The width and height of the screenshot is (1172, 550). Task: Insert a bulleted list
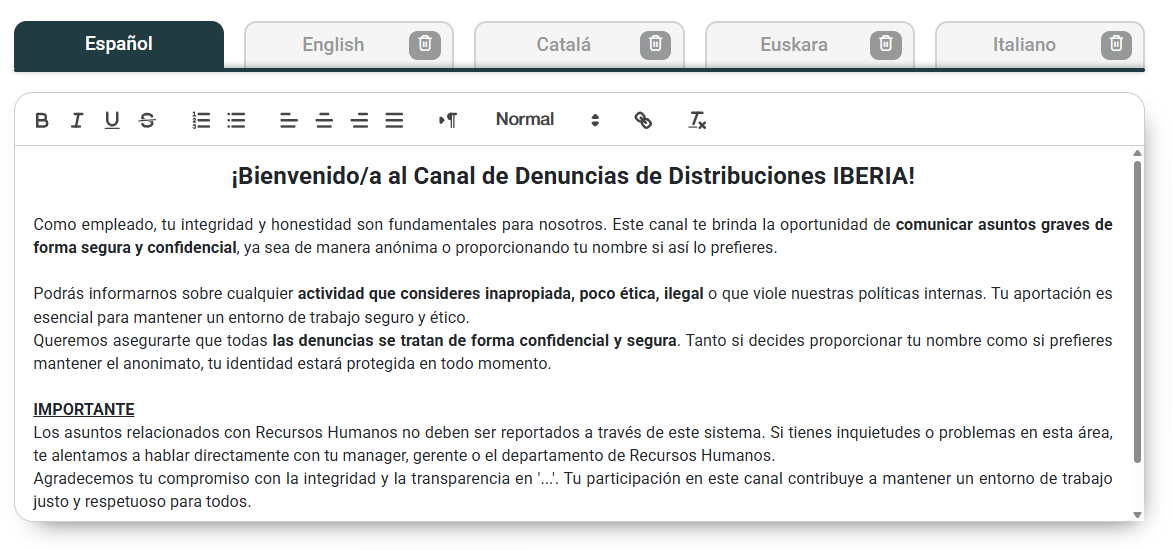pos(236,120)
